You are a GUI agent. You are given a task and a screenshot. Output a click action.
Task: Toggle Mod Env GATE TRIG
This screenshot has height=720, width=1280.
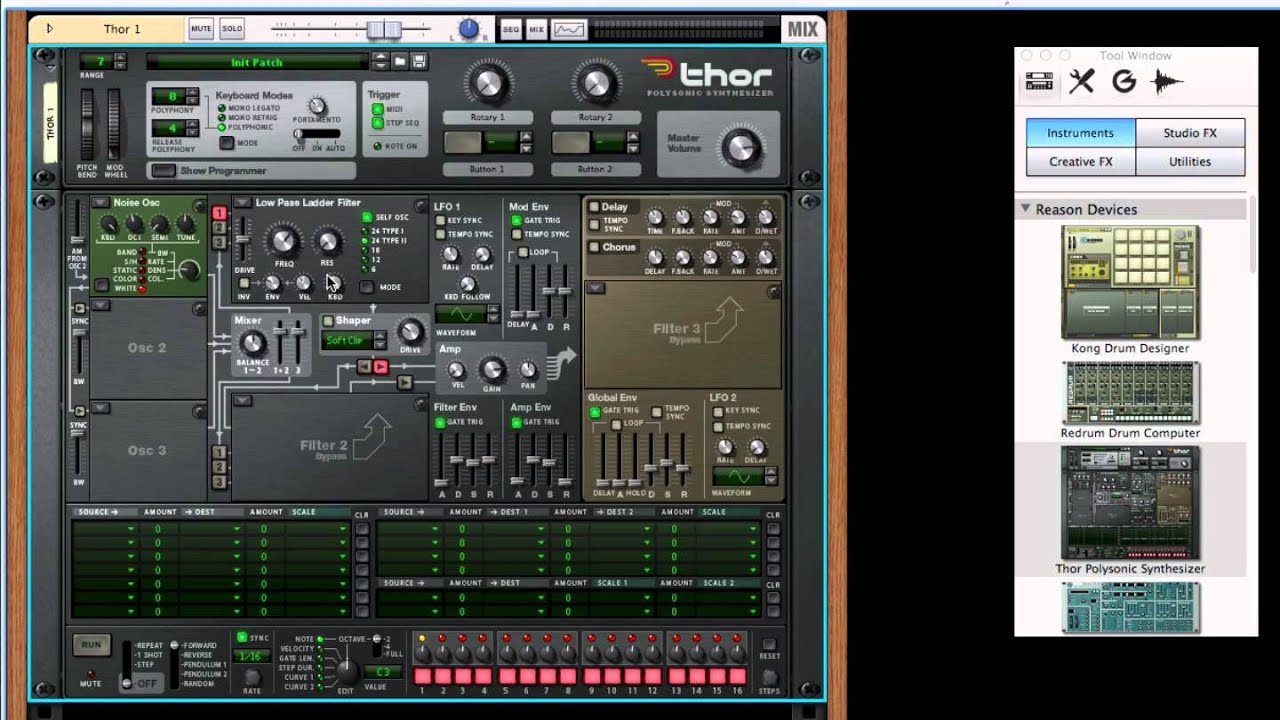[516, 220]
